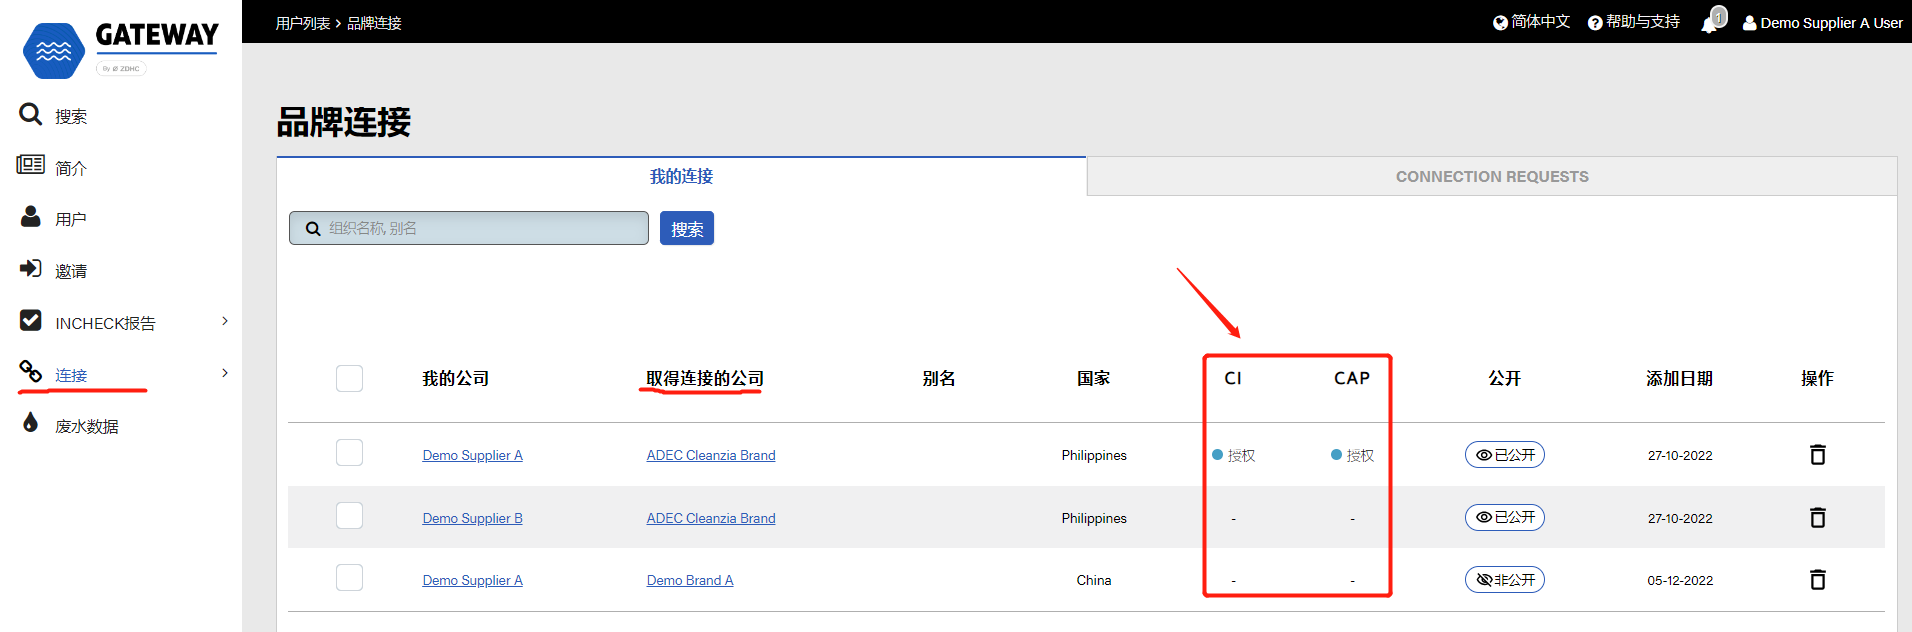Tick the select-all checkbox in table header
This screenshot has width=1912, height=632.
point(349,378)
